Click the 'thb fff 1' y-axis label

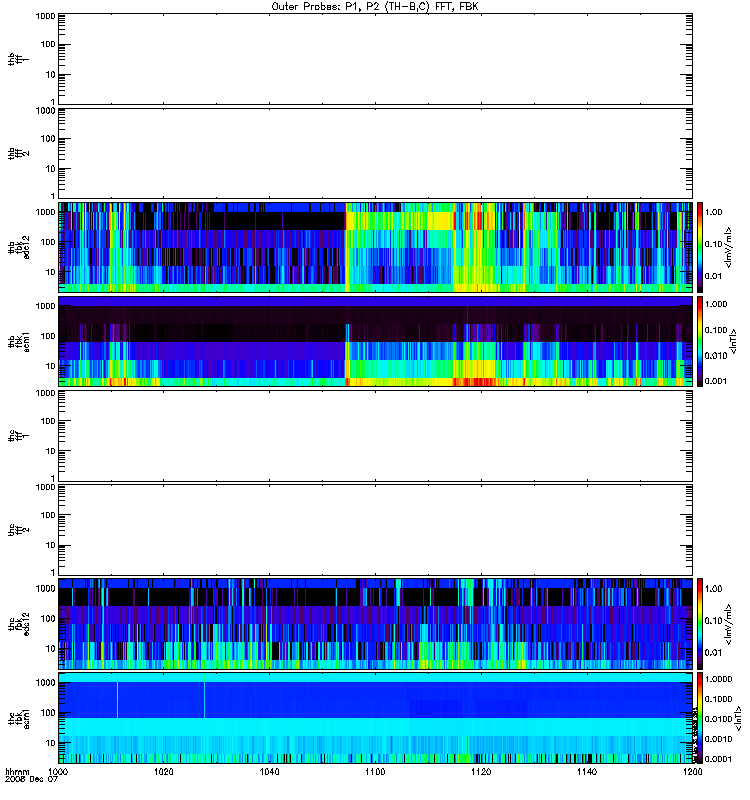click(18, 59)
